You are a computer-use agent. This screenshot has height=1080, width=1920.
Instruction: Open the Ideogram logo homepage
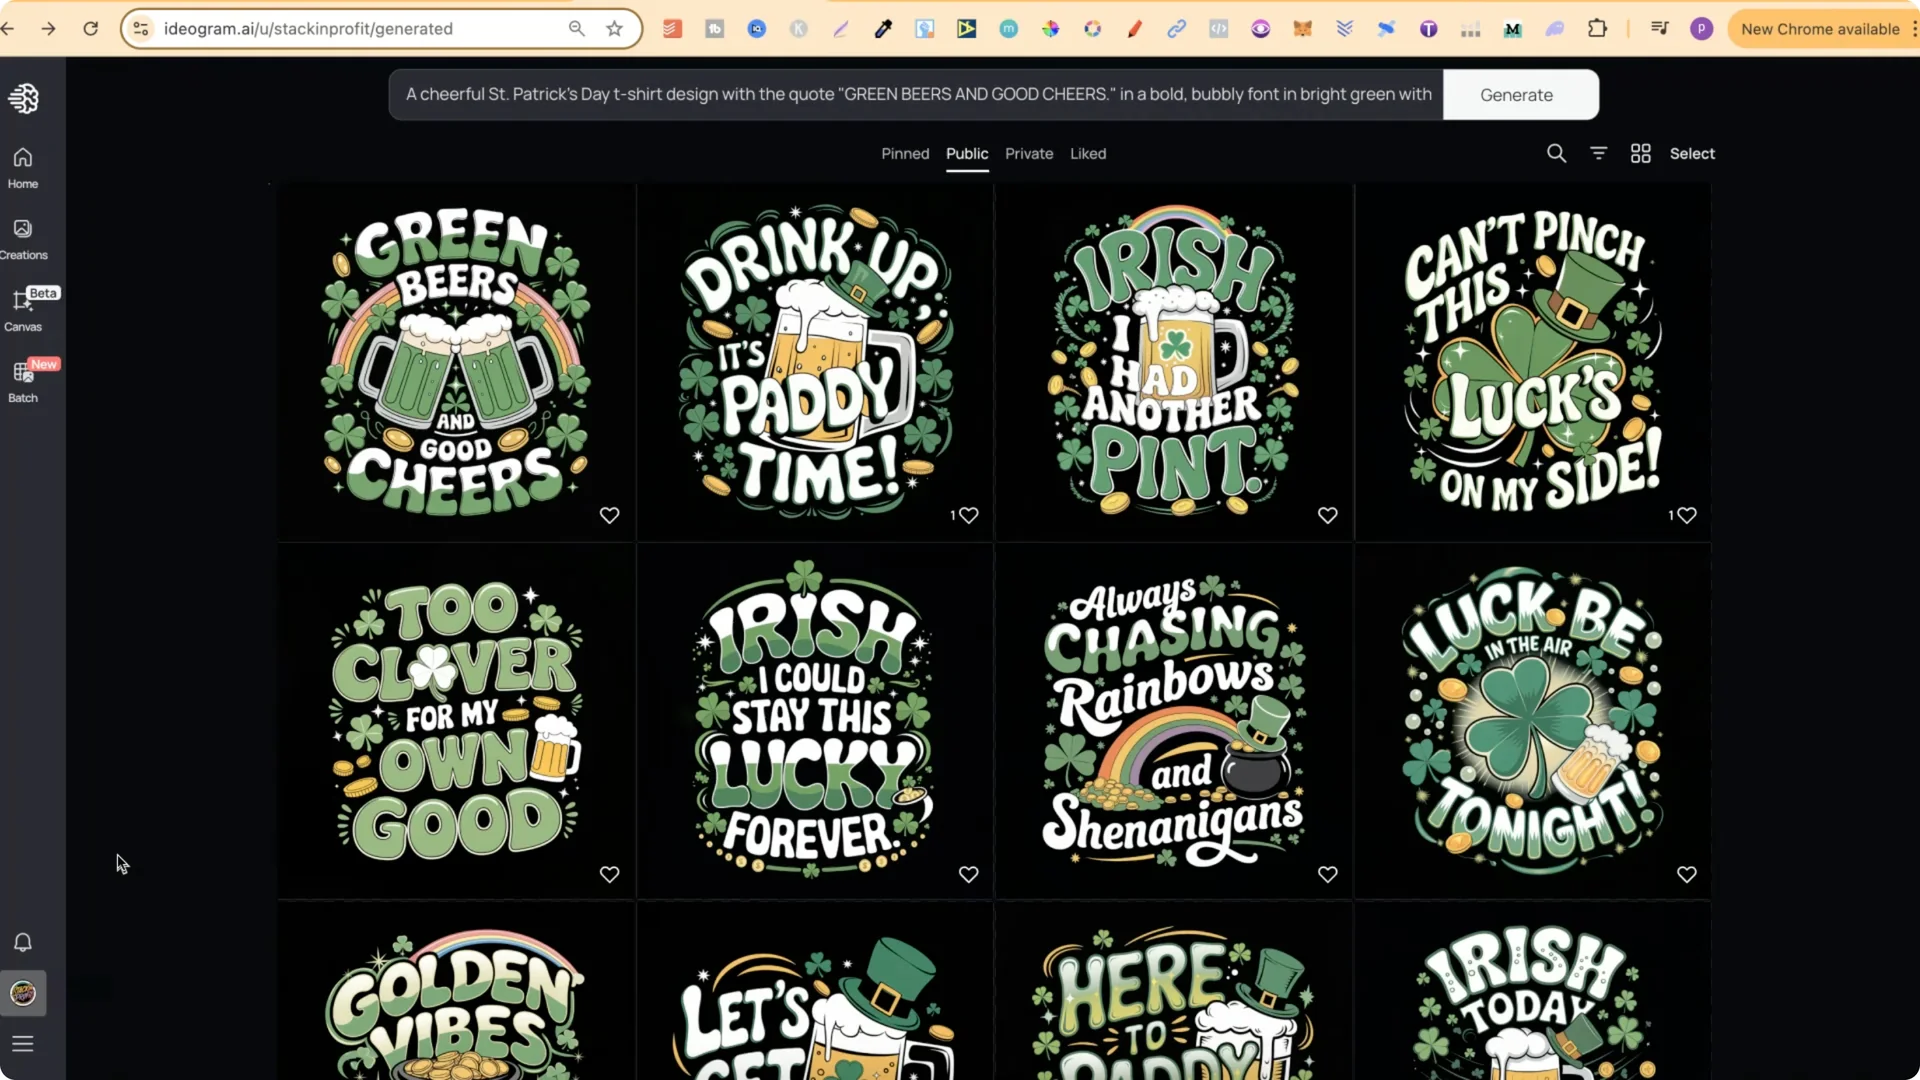tap(23, 98)
